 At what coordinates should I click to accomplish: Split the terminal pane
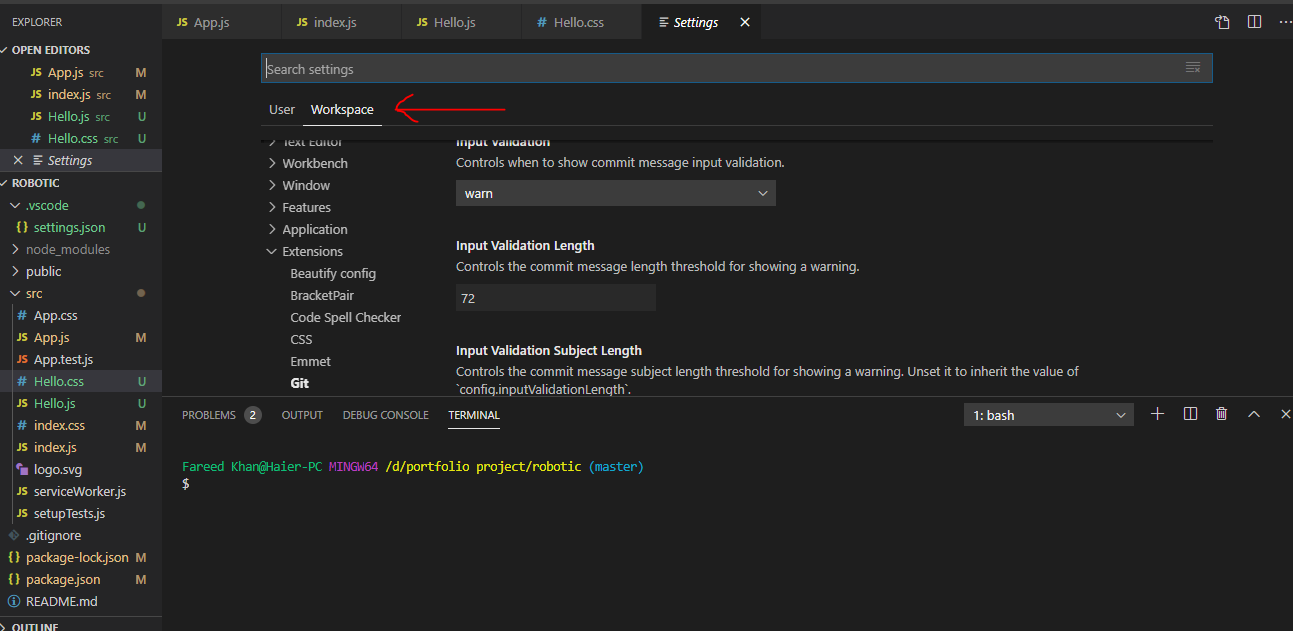pyautogui.click(x=1190, y=413)
